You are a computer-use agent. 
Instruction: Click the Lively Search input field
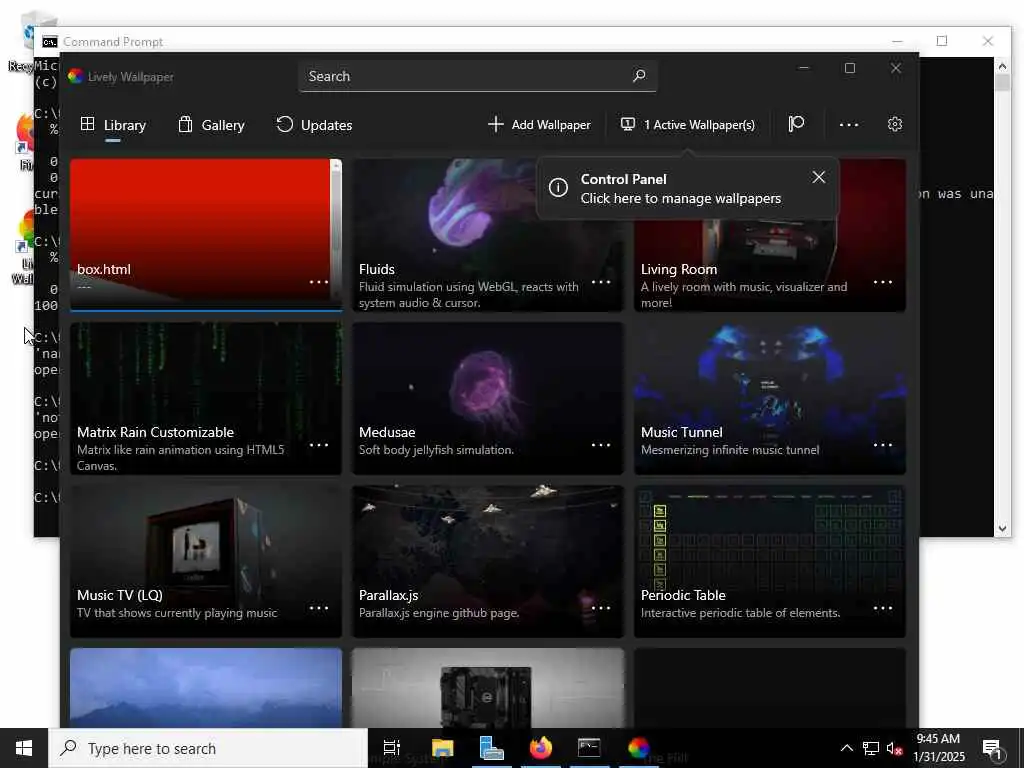477,76
